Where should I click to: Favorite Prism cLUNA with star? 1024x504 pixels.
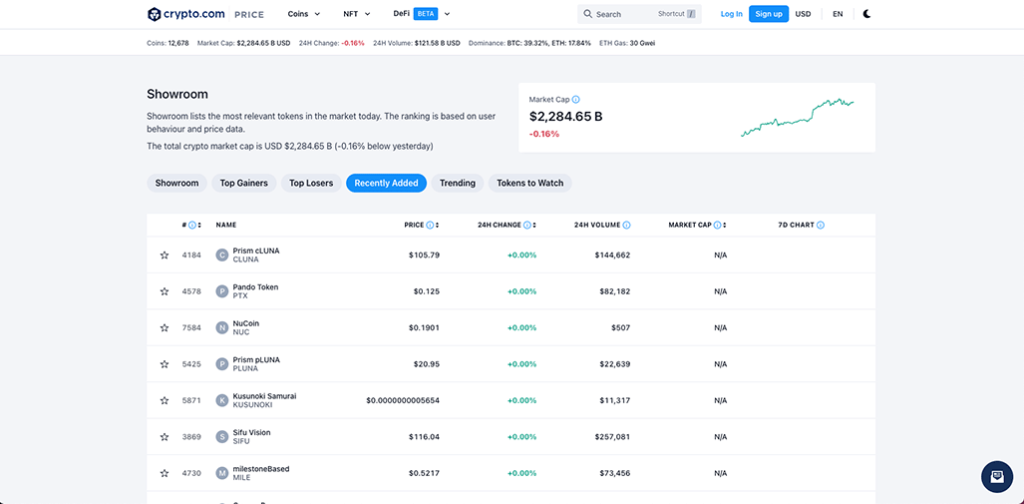click(x=164, y=255)
